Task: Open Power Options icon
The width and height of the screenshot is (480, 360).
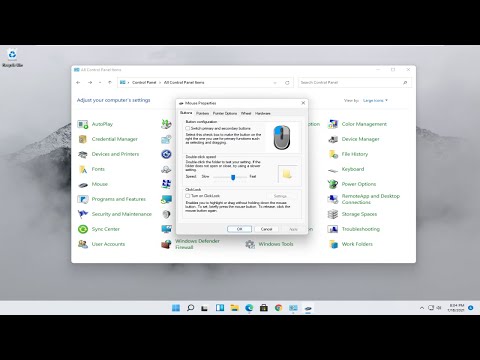Action: click(x=333, y=184)
